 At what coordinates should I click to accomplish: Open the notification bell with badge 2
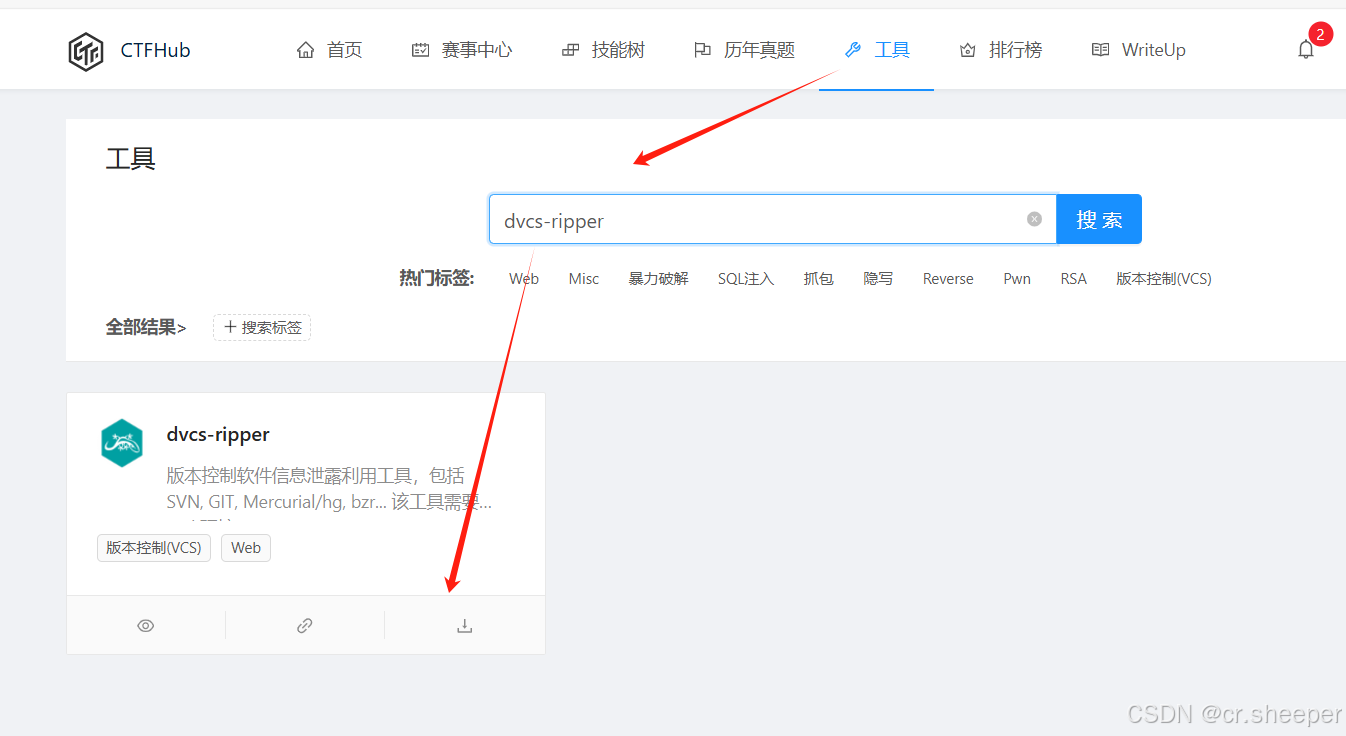[1305, 48]
